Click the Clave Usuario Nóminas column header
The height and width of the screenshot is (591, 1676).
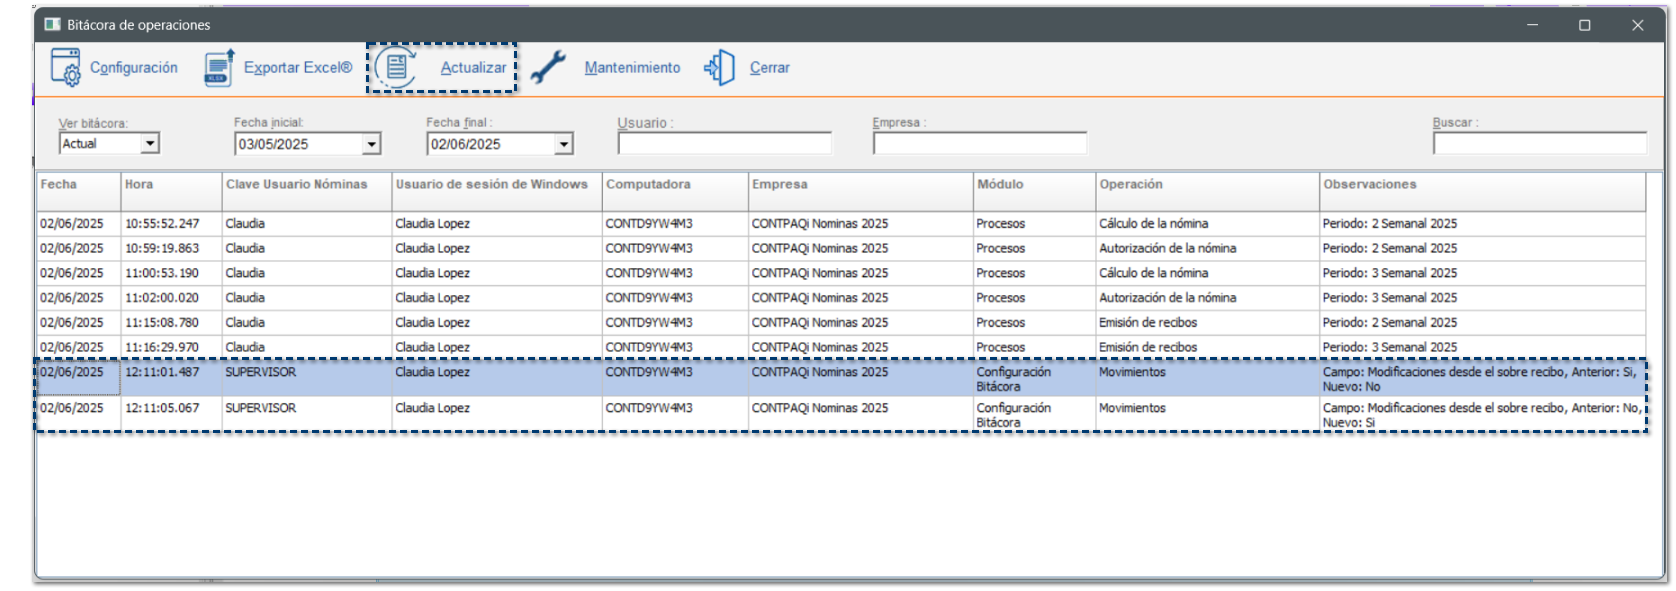pyautogui.click(x=305, y=185)
